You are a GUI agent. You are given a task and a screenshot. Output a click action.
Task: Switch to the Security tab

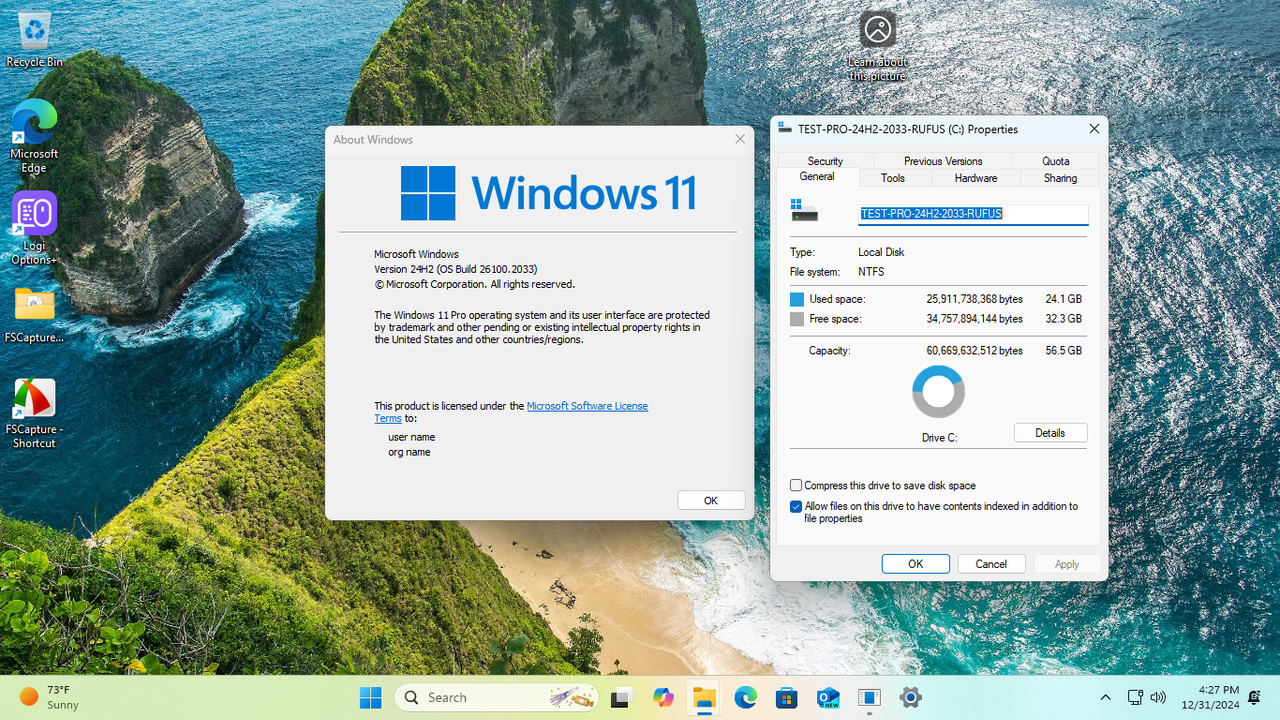(825, 161)
